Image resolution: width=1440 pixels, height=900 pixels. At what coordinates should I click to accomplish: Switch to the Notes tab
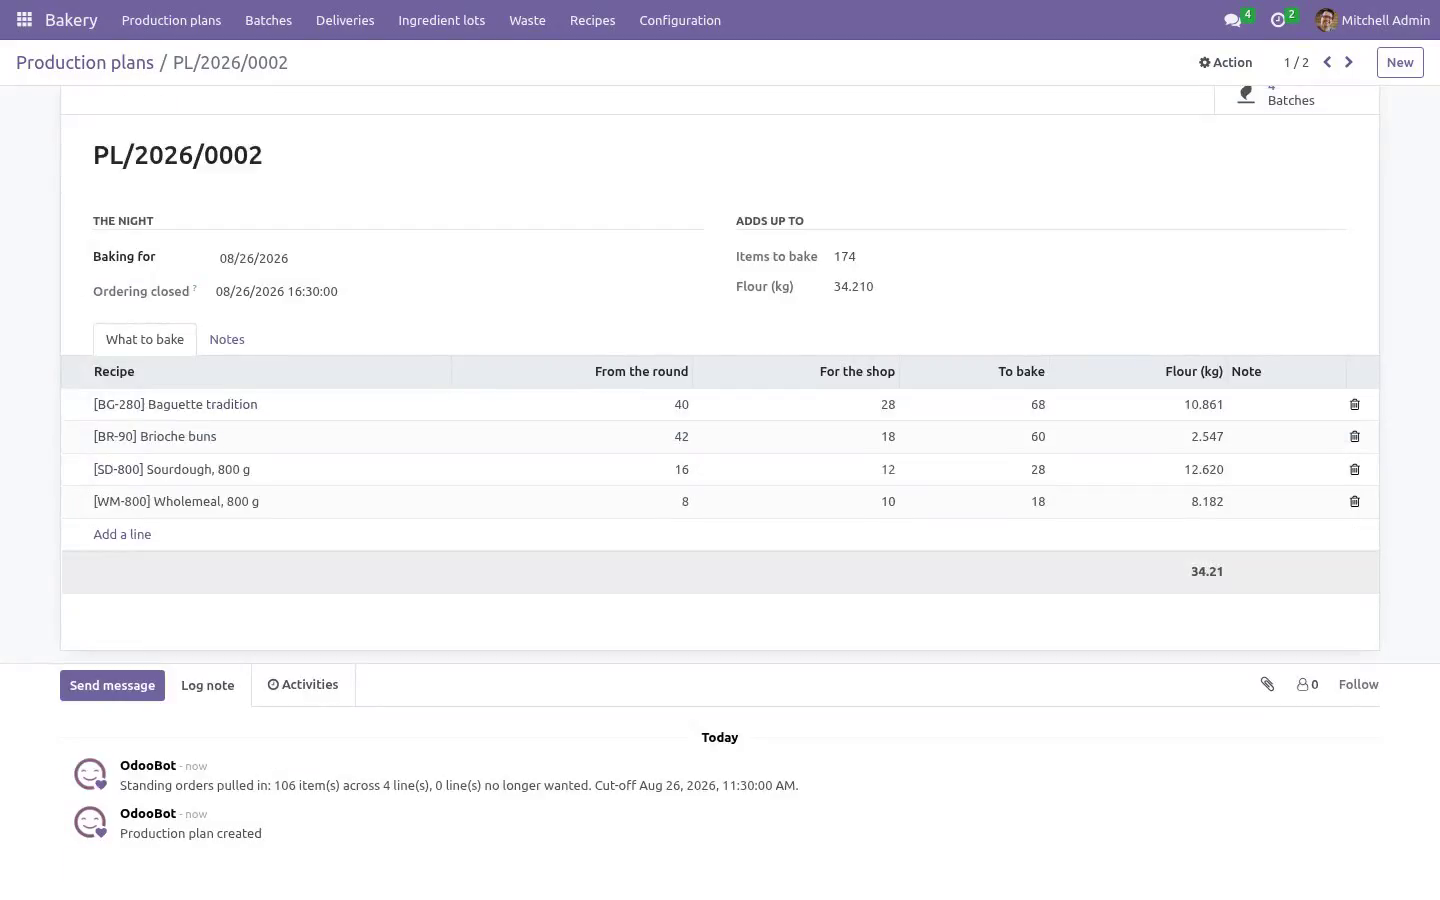tap(227, 340)
